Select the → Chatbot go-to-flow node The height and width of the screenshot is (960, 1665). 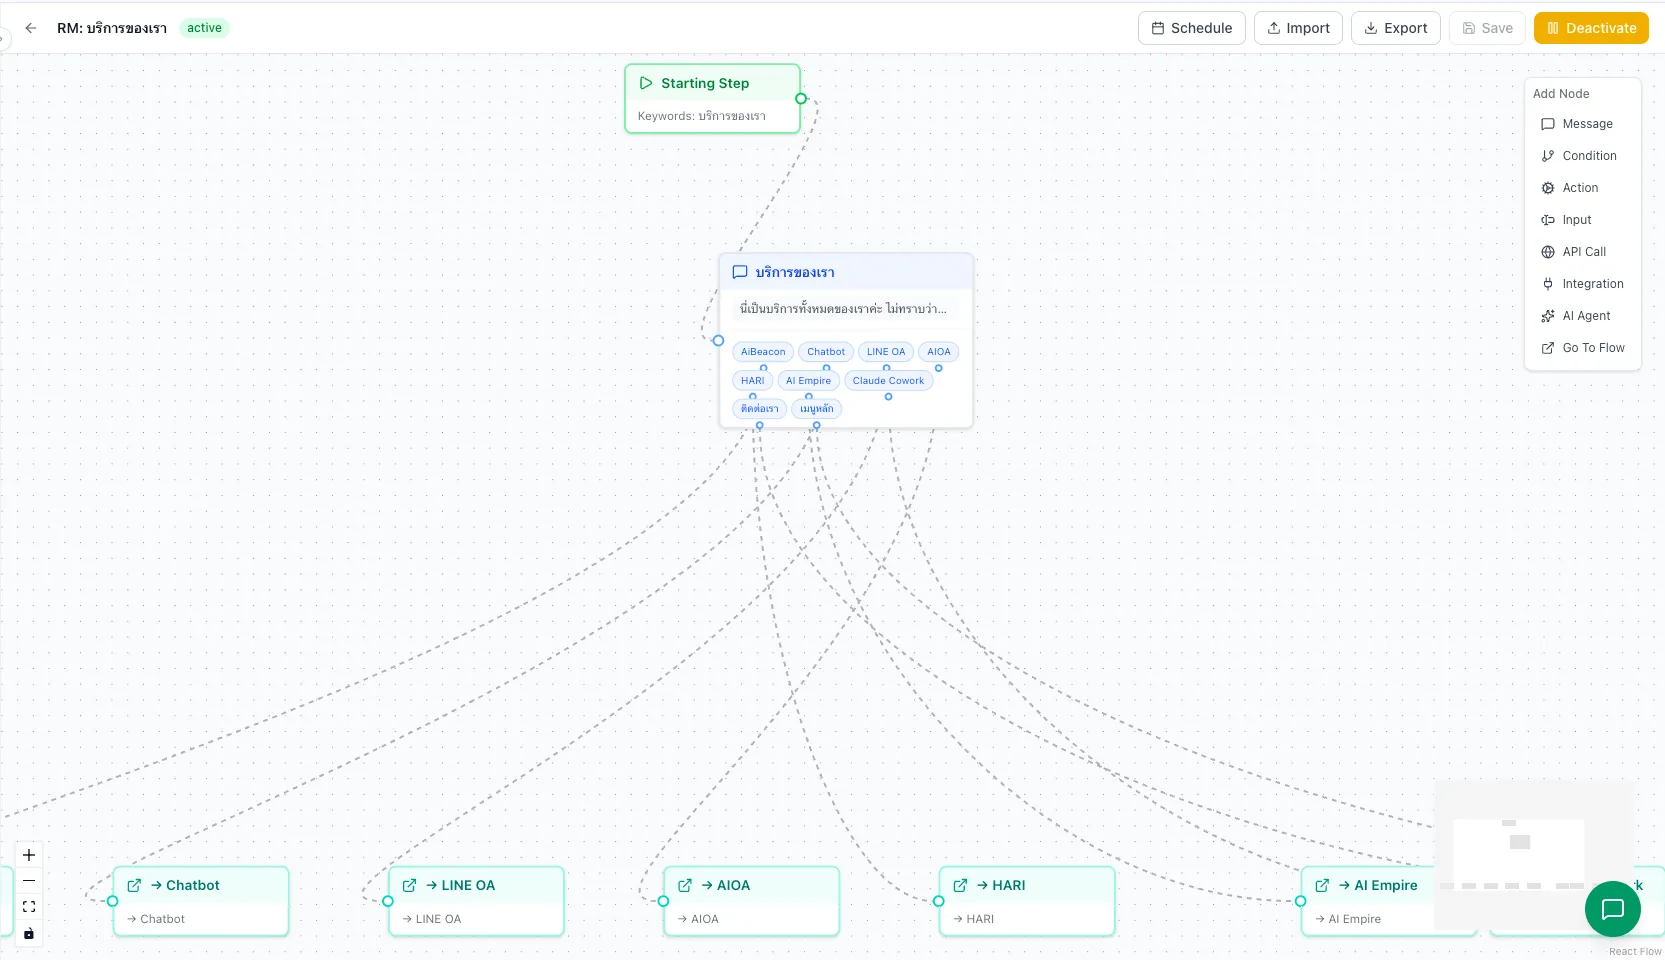click(x=201, y=901)
